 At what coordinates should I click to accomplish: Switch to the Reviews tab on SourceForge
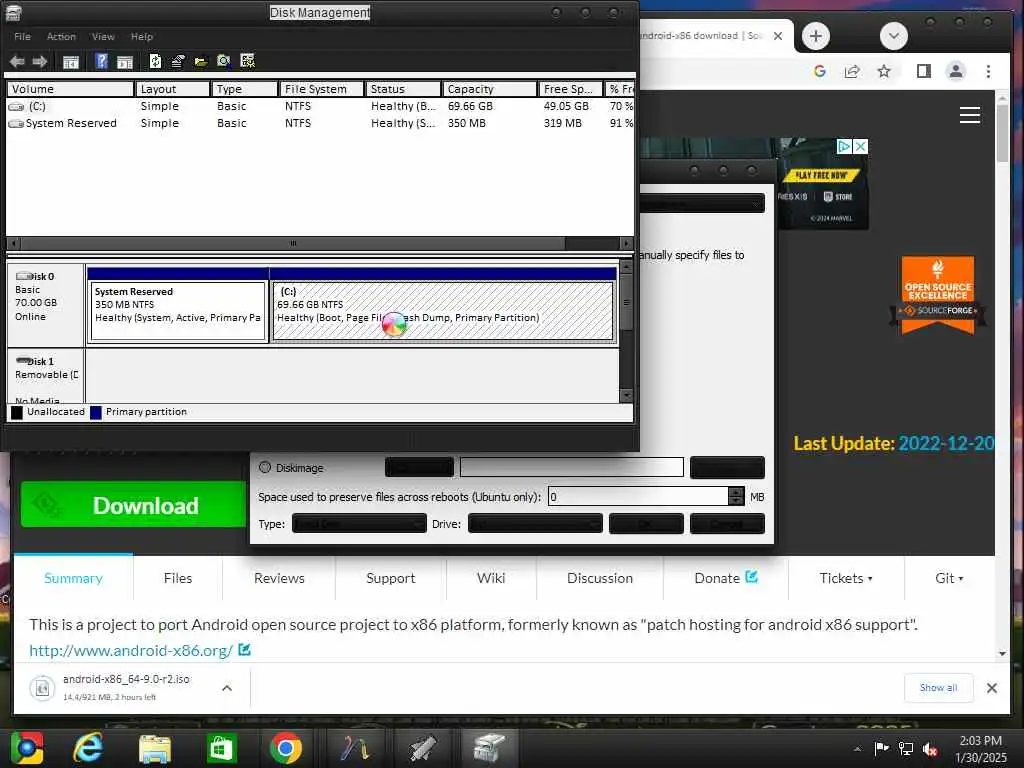[279, 578]
